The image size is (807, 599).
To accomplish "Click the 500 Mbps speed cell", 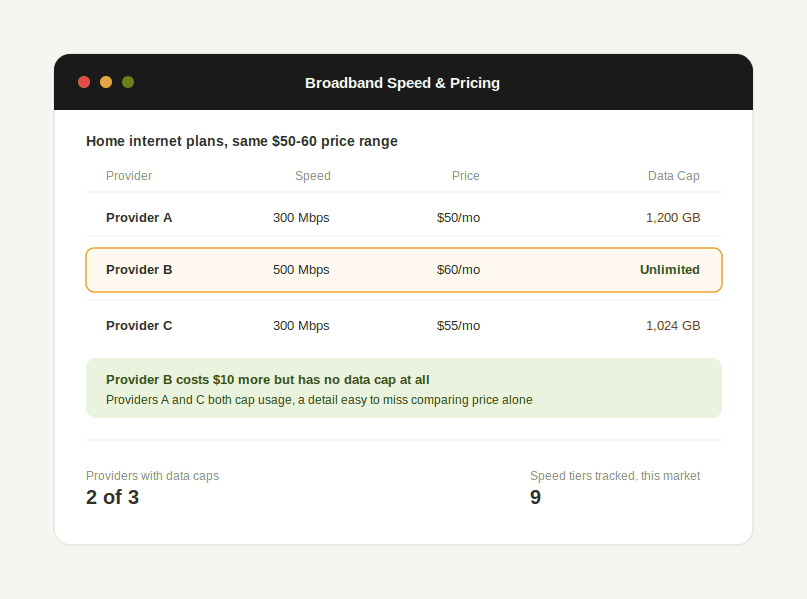I will pyautogui.click(x=301, y=270).
